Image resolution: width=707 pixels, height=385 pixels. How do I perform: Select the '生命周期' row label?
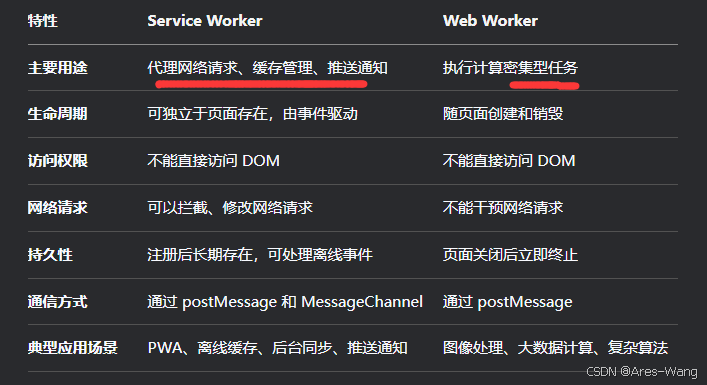point(57,114)
